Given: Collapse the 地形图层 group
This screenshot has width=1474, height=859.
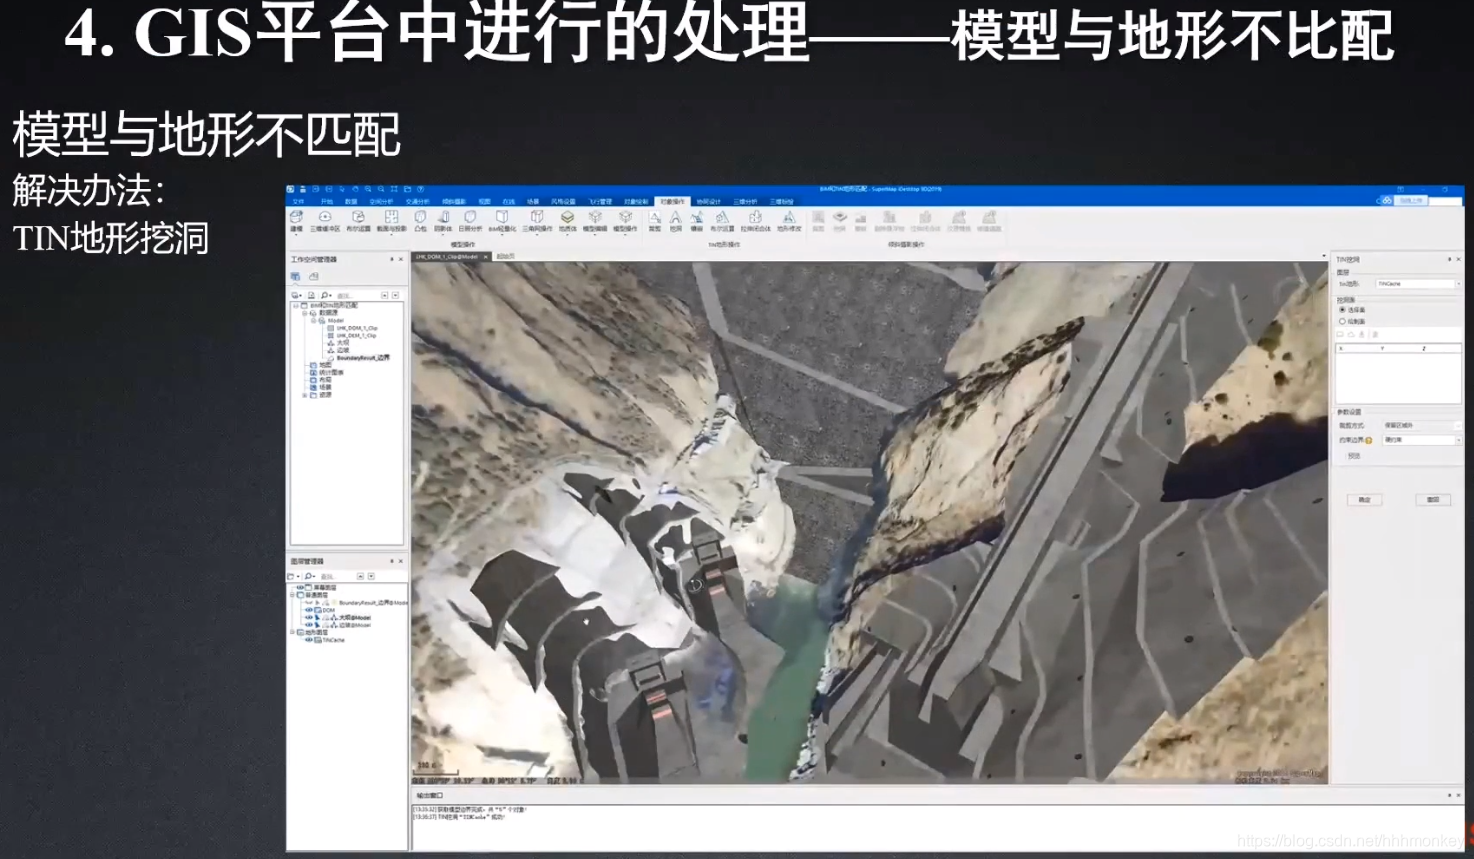Looking at the screenshot, I should tap(292, 632).
